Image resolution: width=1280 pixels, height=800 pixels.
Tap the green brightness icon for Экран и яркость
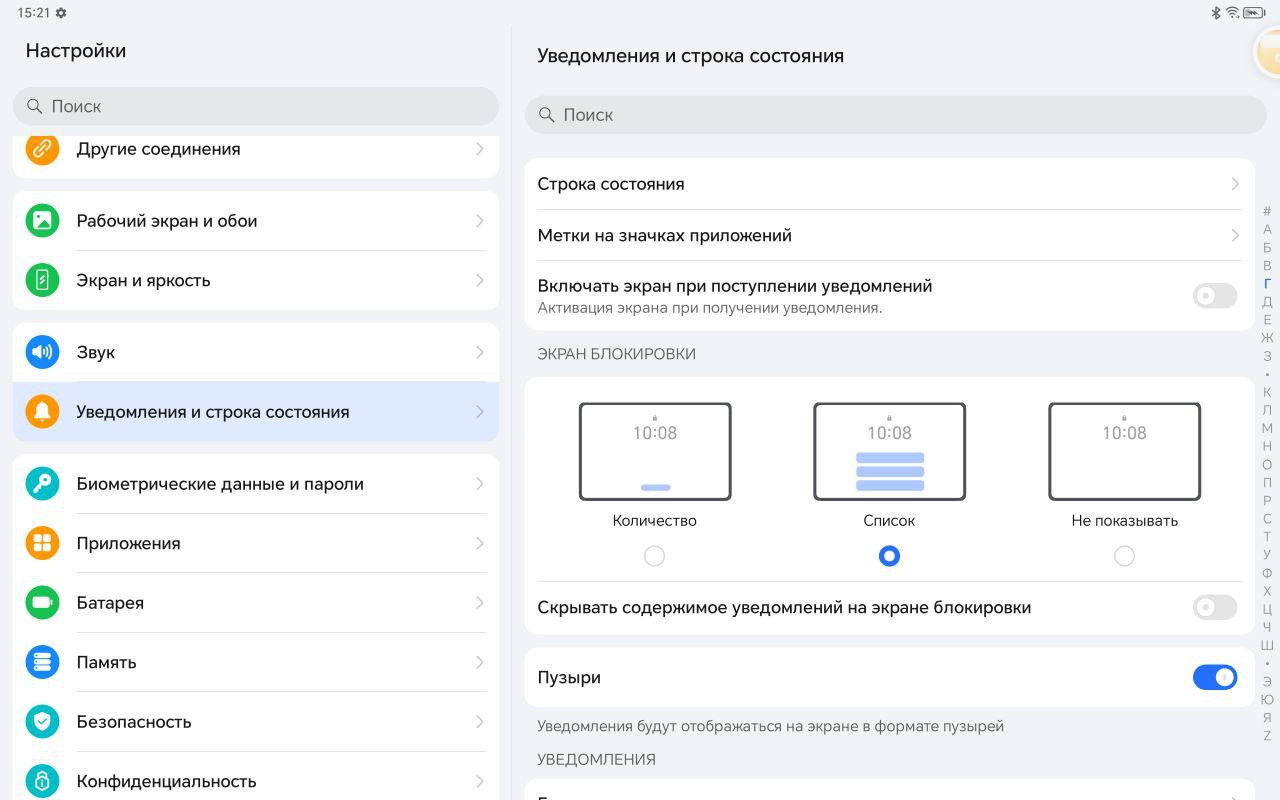(x=42, y=280)
